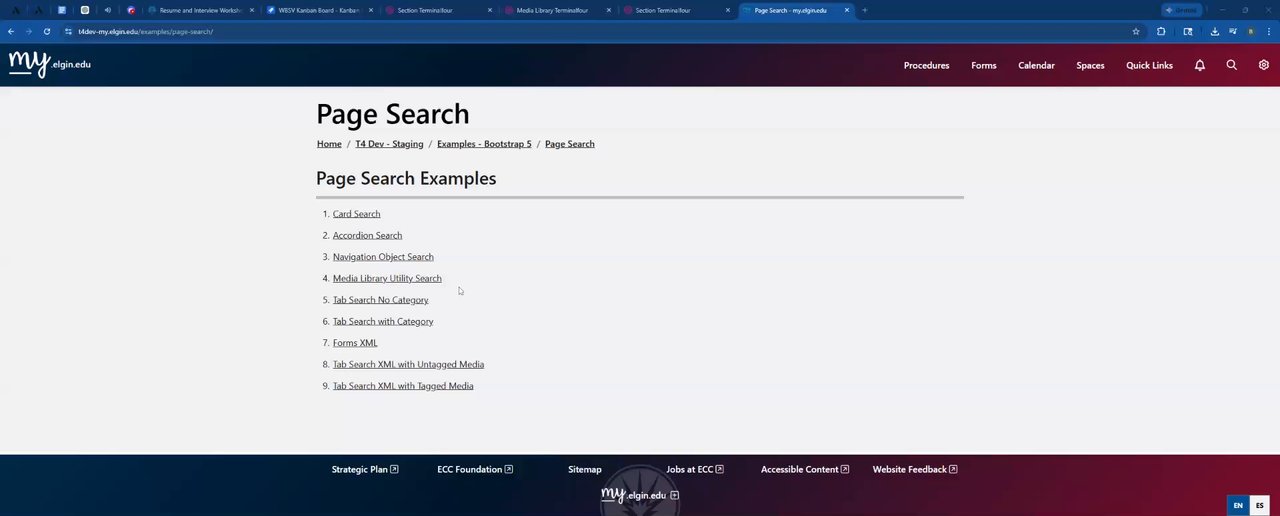Screen dimensions: 1280x516
Task: Open Strategic Plan footer link
Action: (x=365, y=469)
